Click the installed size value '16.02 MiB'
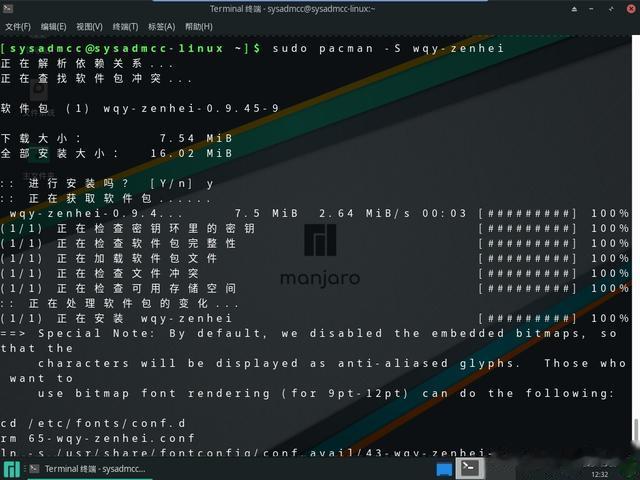The height and width of the screenshot is (480, 640). coord(191,154)
